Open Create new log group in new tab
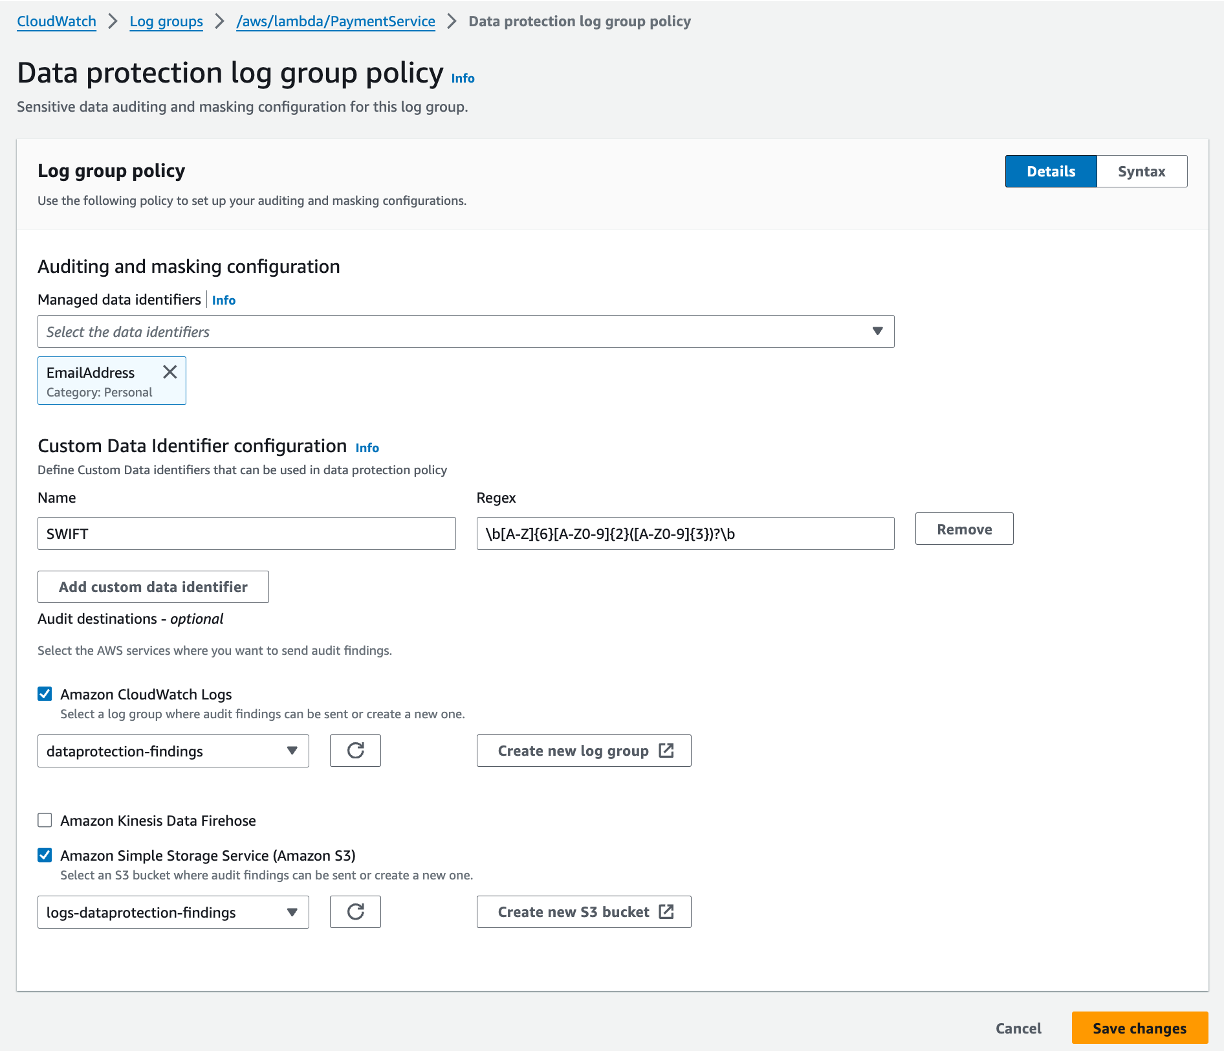Screen dimensions: 1224x1052 584,750
